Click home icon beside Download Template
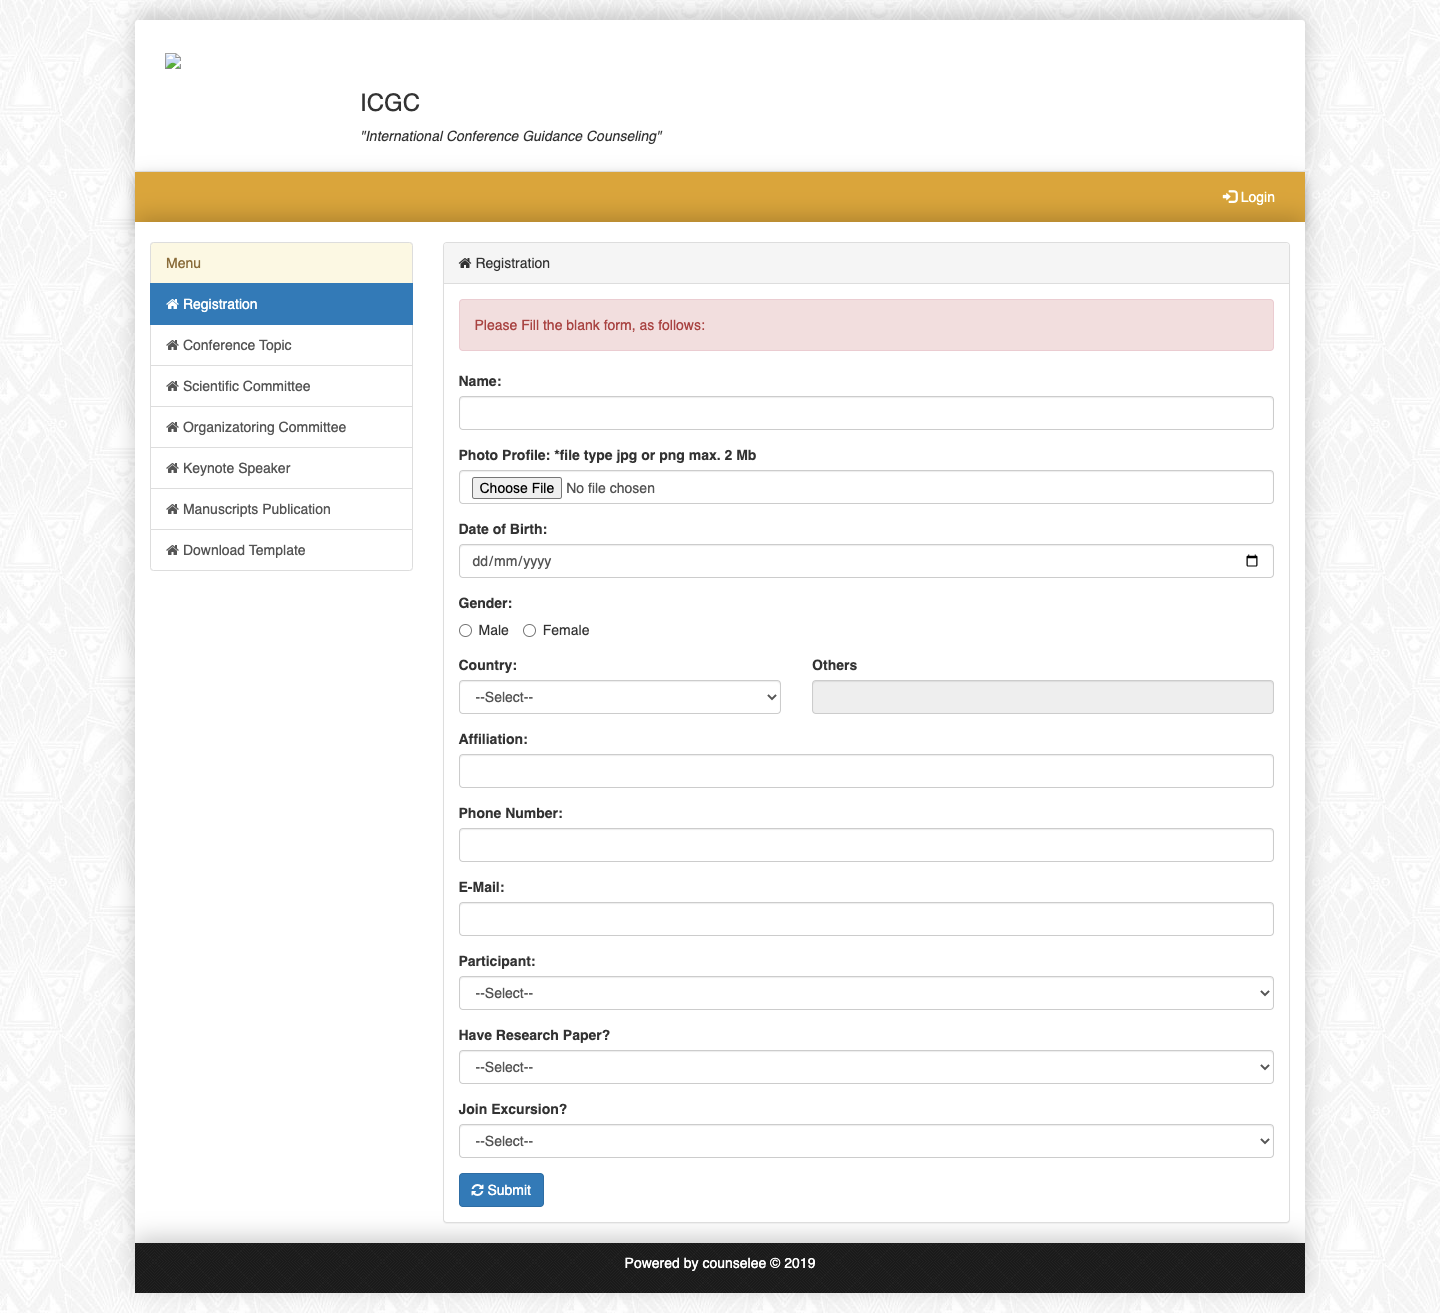Viewport: 1440px width, 1313px height. [172, 550]
